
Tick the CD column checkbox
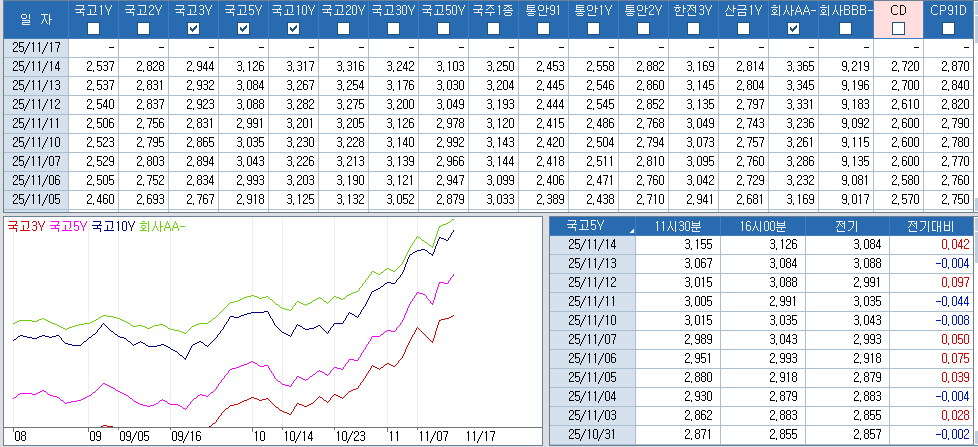pos(898,29)
